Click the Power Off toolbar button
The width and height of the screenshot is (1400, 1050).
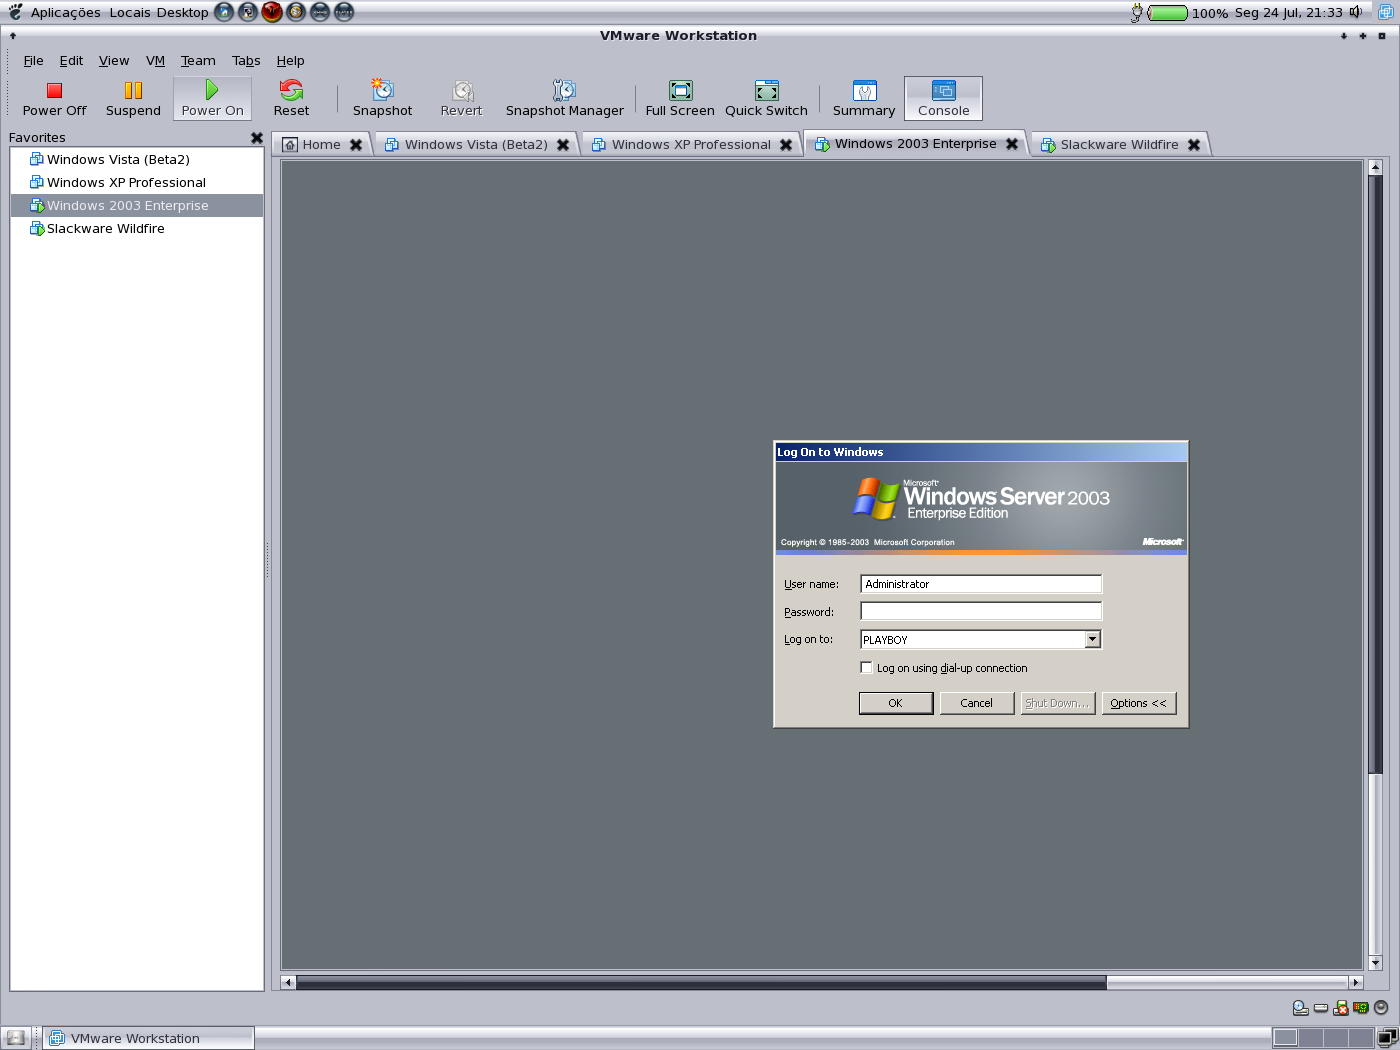coord(54,99)
